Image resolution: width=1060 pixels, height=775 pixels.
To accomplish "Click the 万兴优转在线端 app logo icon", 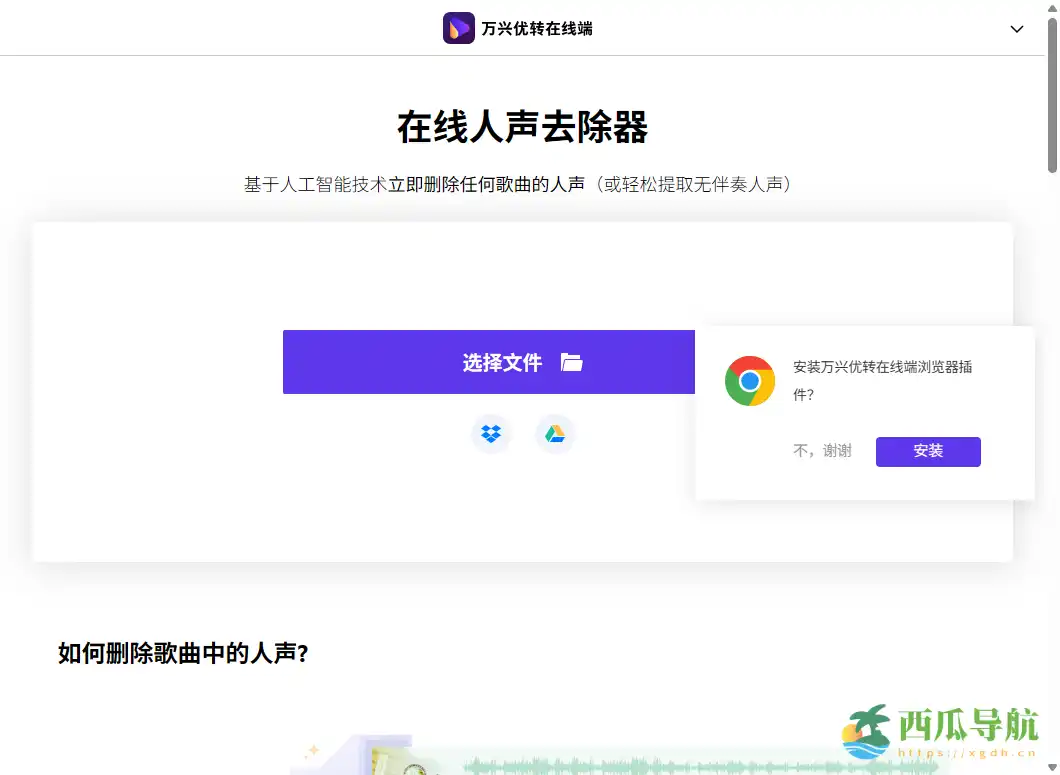I will [459, 27].
